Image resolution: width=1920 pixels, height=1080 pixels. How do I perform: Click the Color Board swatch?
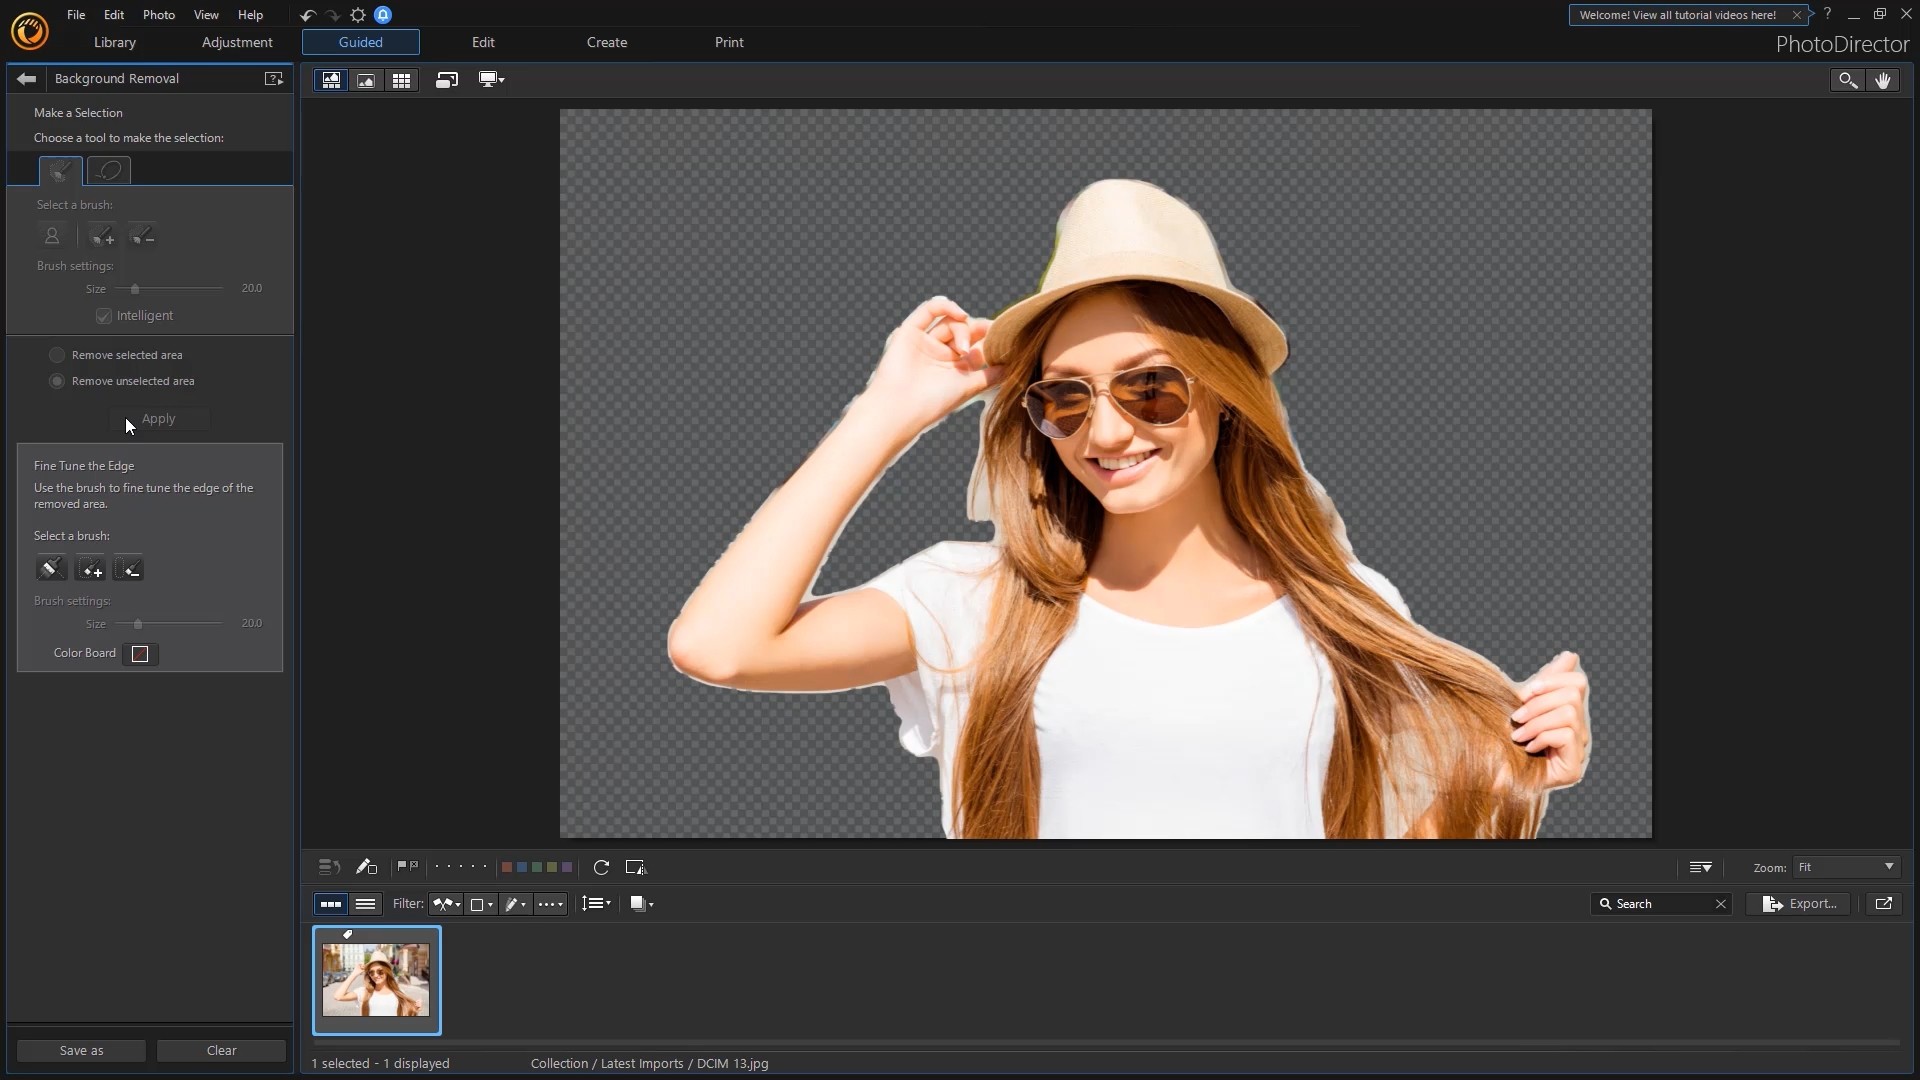[140, 653]
